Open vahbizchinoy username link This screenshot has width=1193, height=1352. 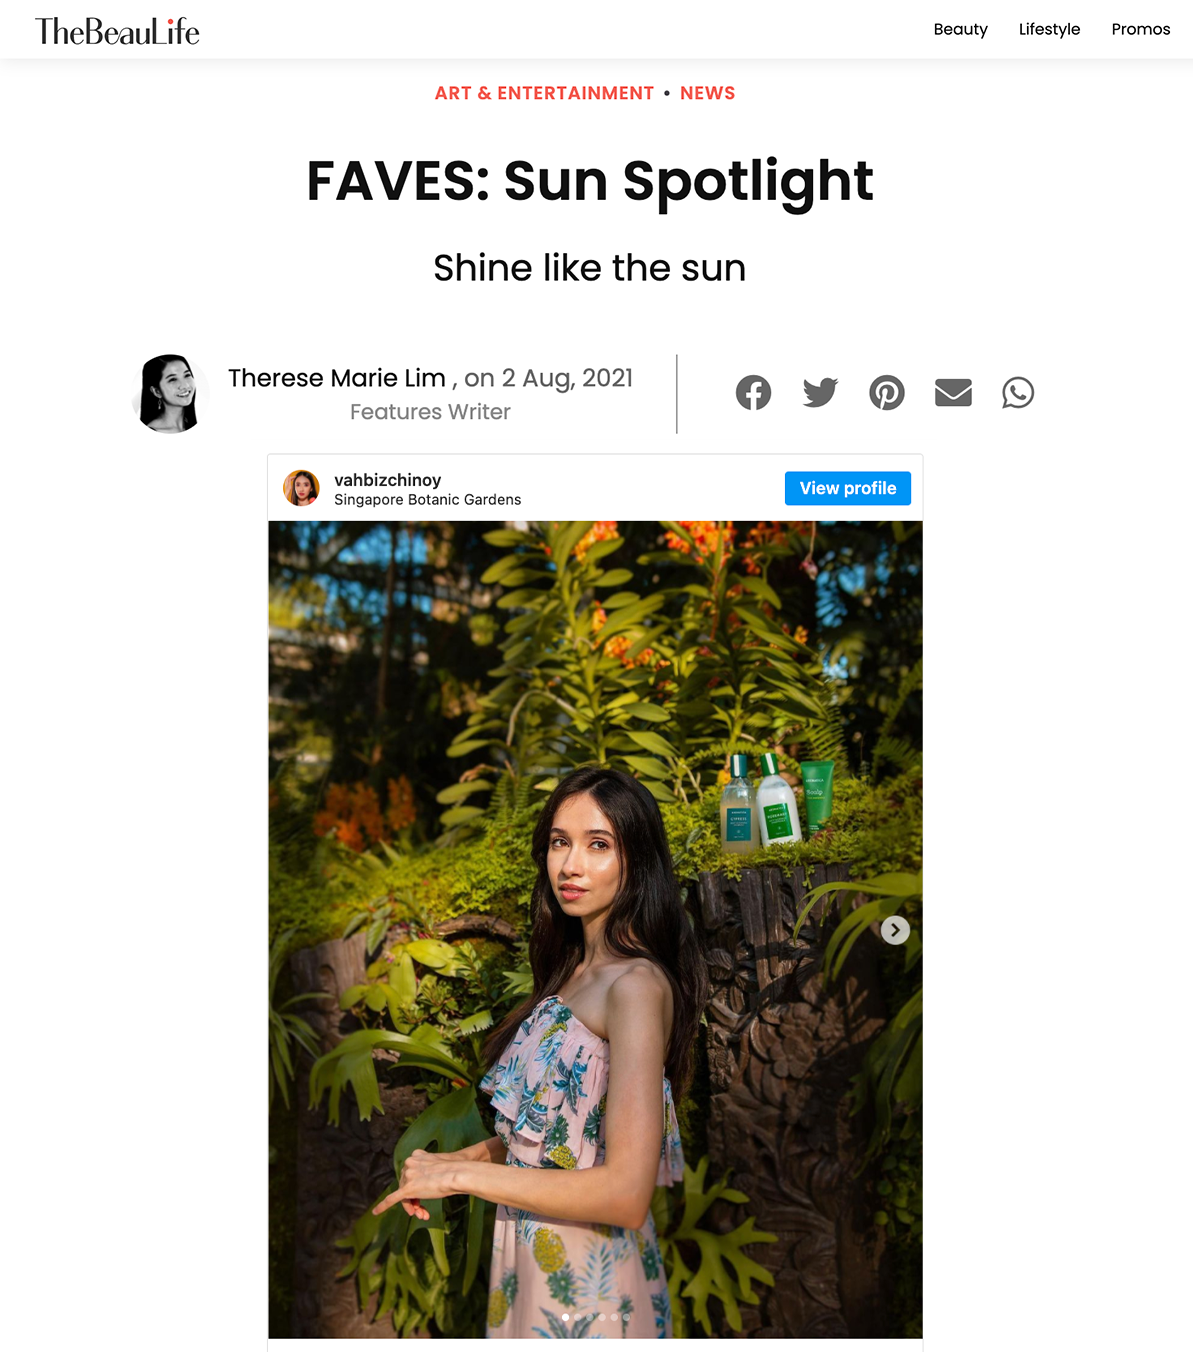point(387,480)
